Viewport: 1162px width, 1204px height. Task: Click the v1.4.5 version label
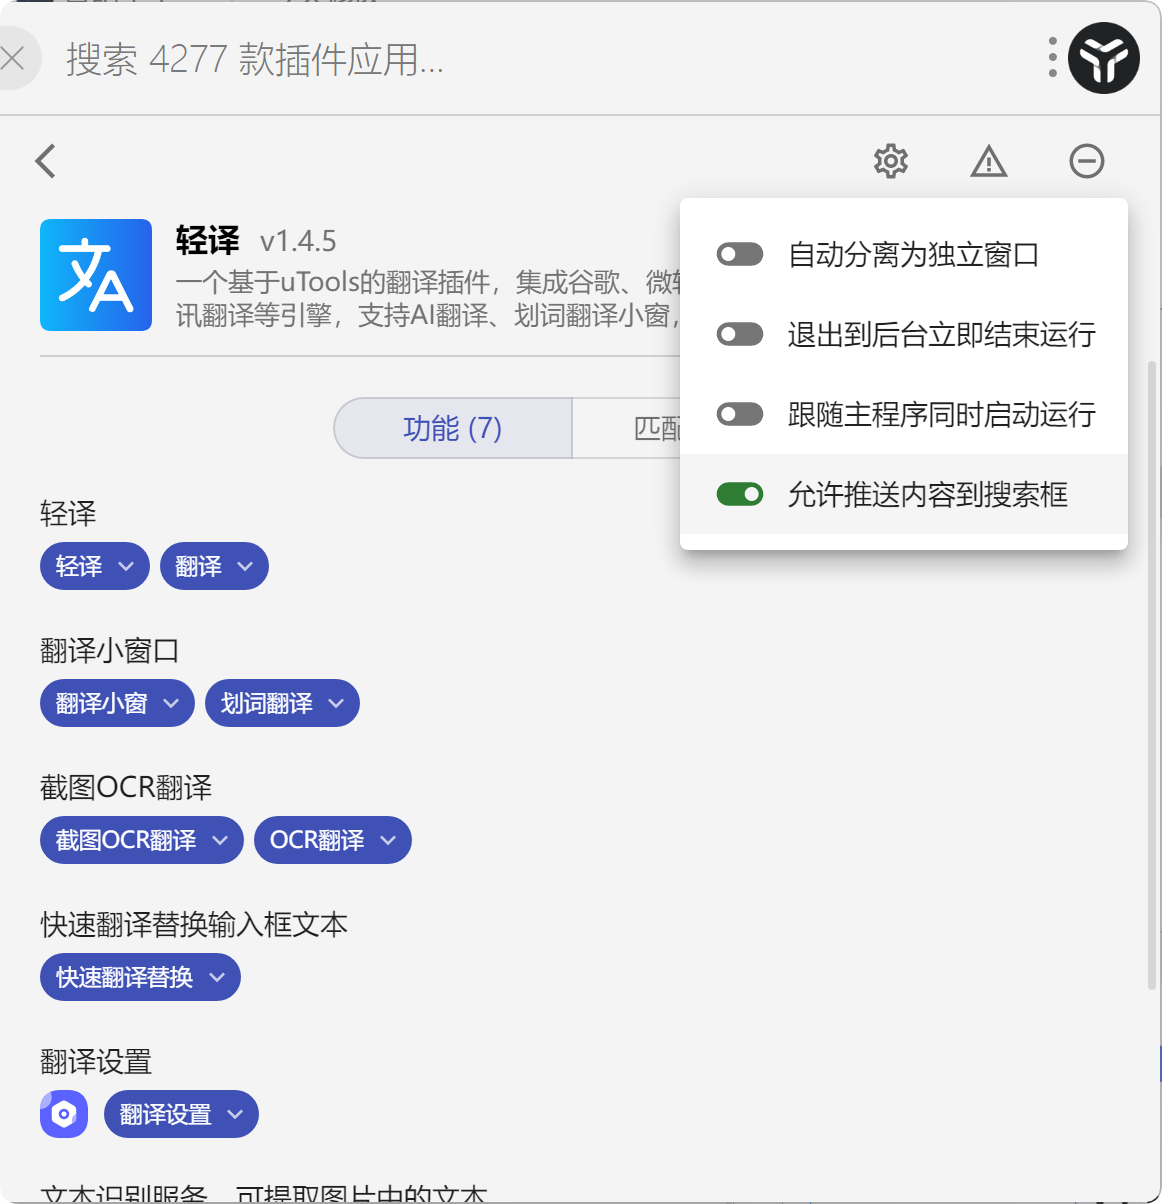(x=298, y=241)
